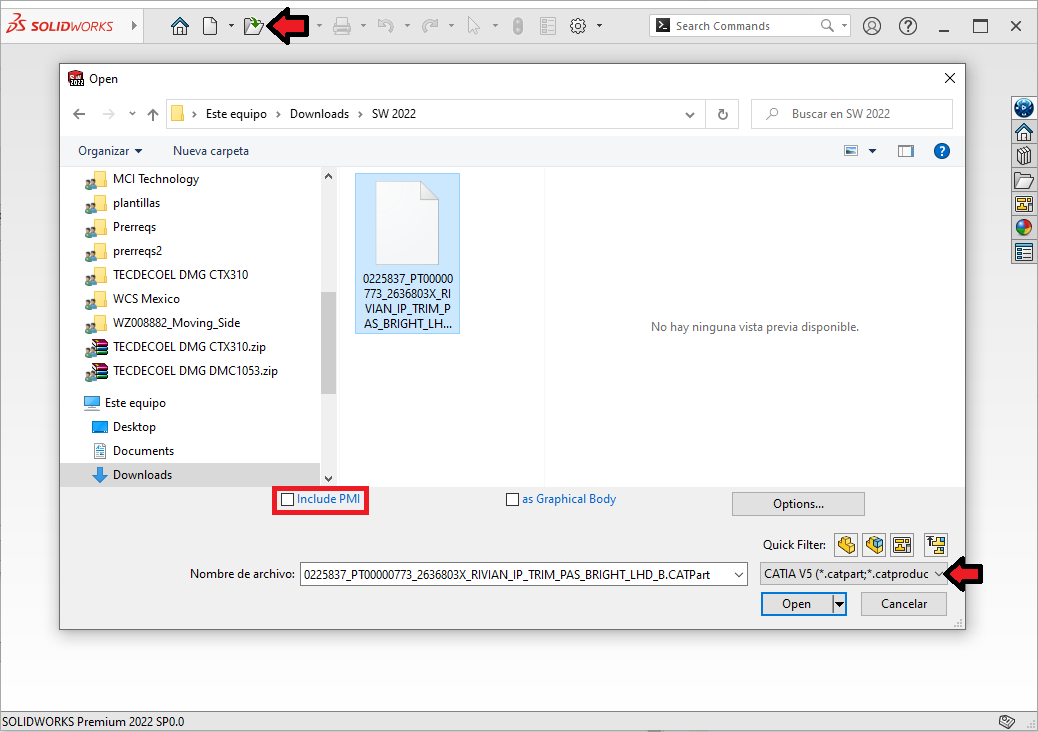This screenshot has height=732, width=1038.
Task: Create a new document with the New icon
Action: pos(210,26)
